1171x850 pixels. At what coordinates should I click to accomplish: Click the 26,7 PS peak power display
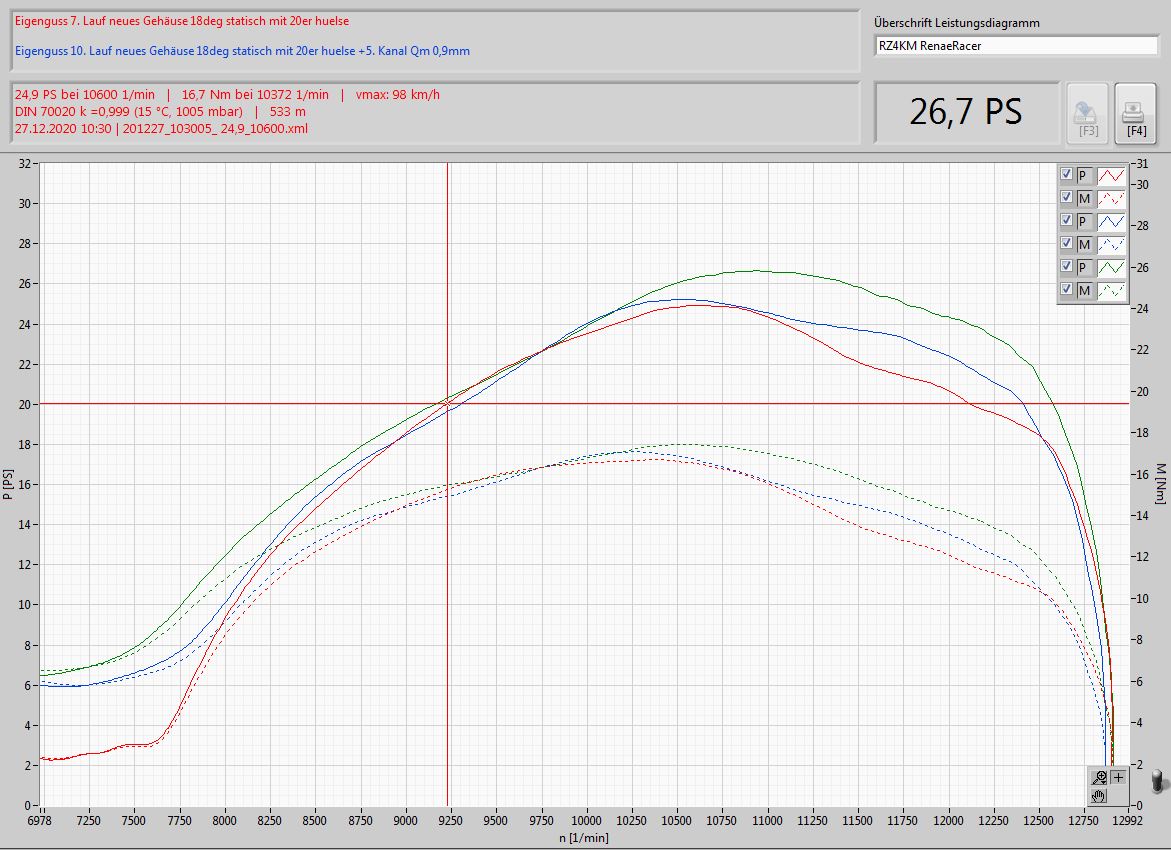tap(965, 112)
